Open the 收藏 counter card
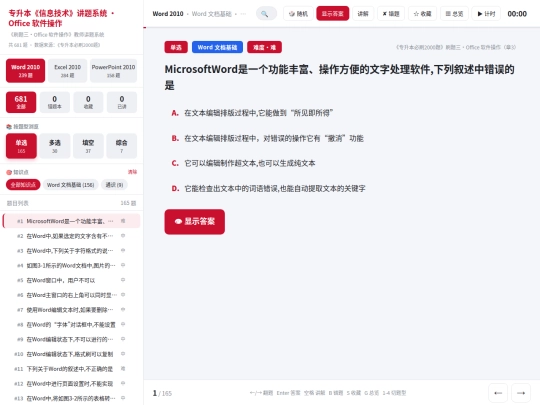The height and width of the screenshot is (405, 540). 88,102
